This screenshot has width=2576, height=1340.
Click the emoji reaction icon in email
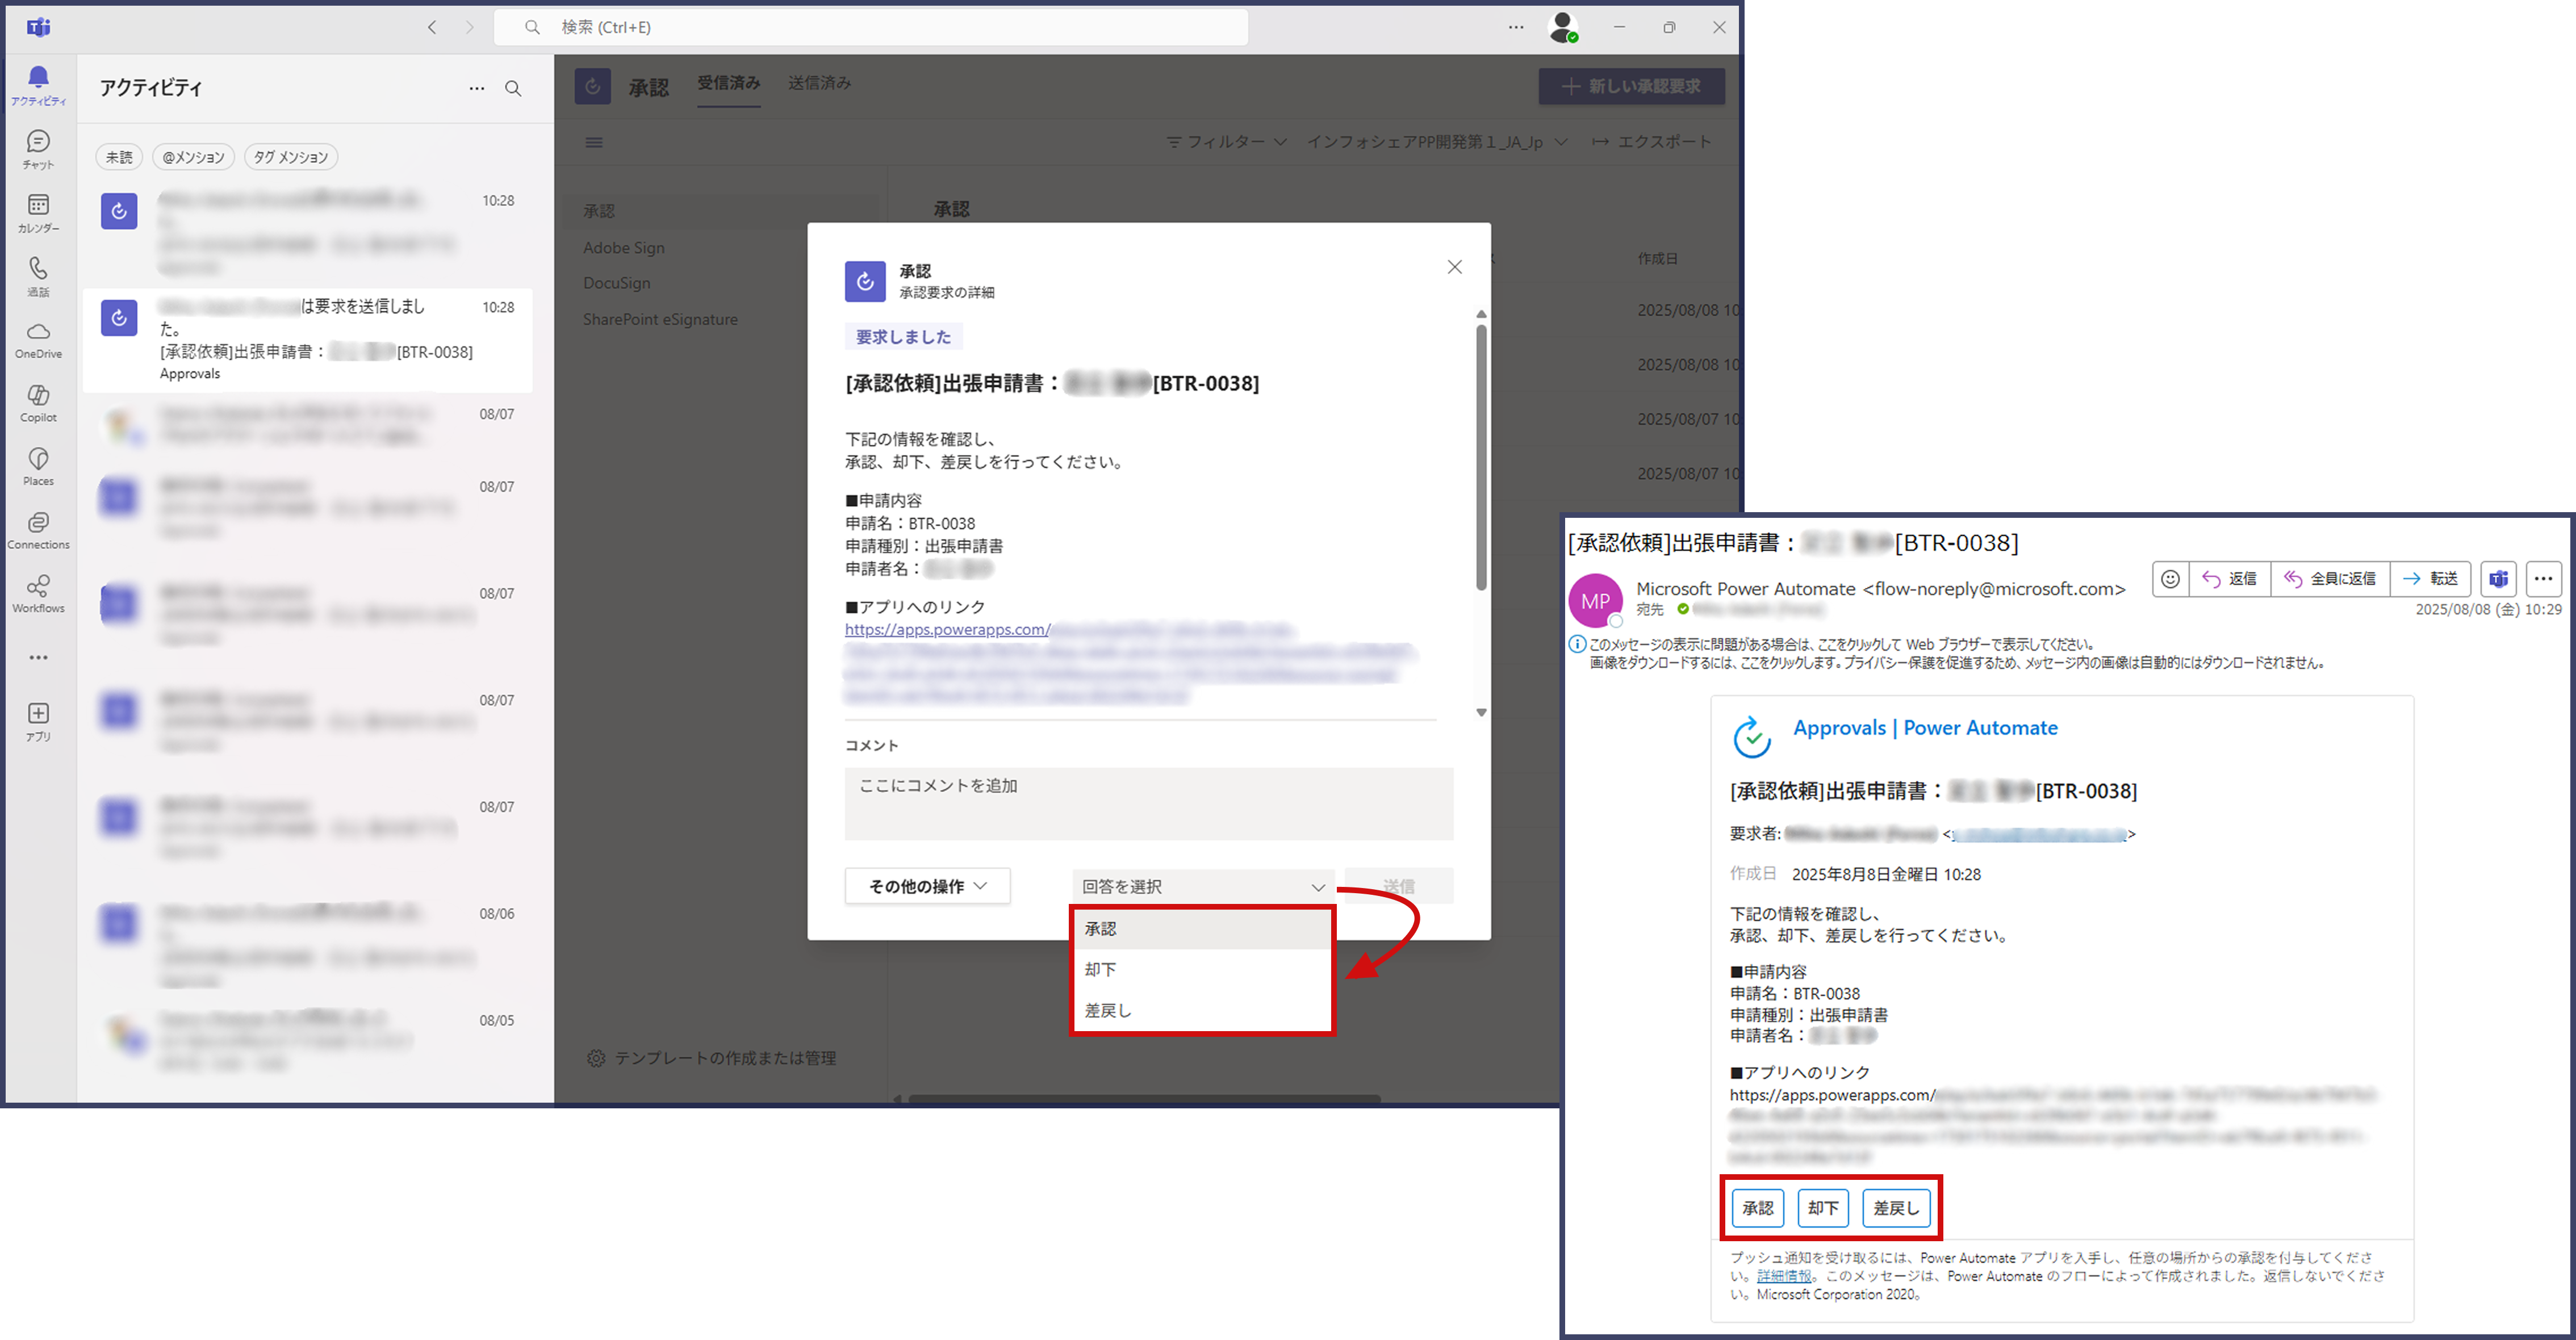coord(2169,579)
